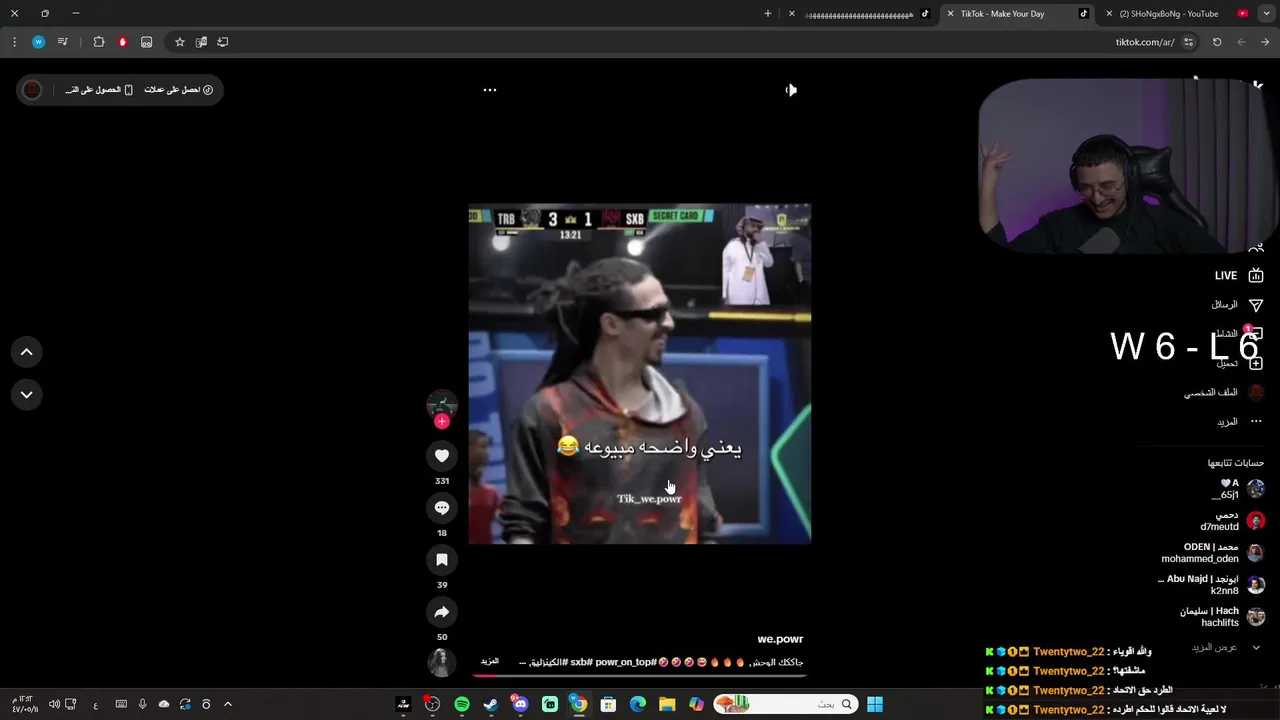Open the translate page icon in address bar

201,42
